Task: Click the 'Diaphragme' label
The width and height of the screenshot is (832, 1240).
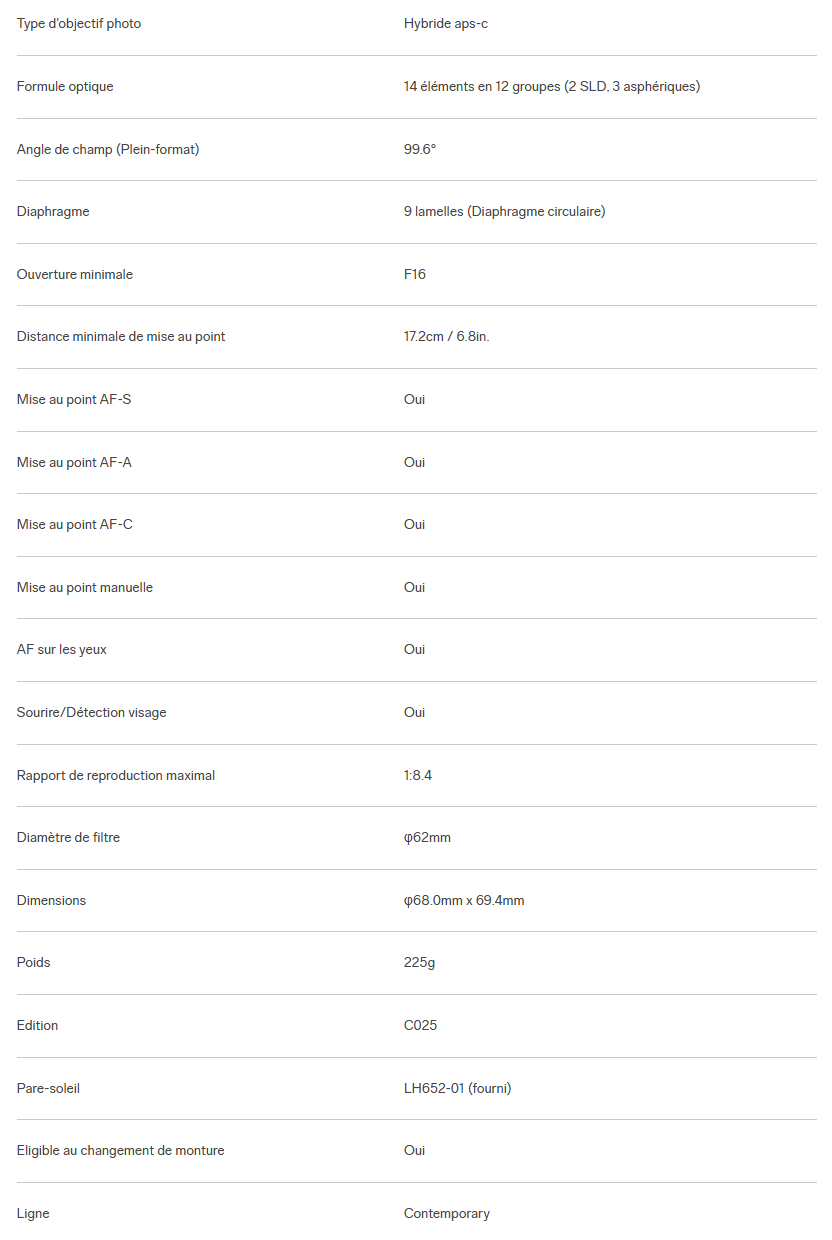Action: click(x=53, y=211)
